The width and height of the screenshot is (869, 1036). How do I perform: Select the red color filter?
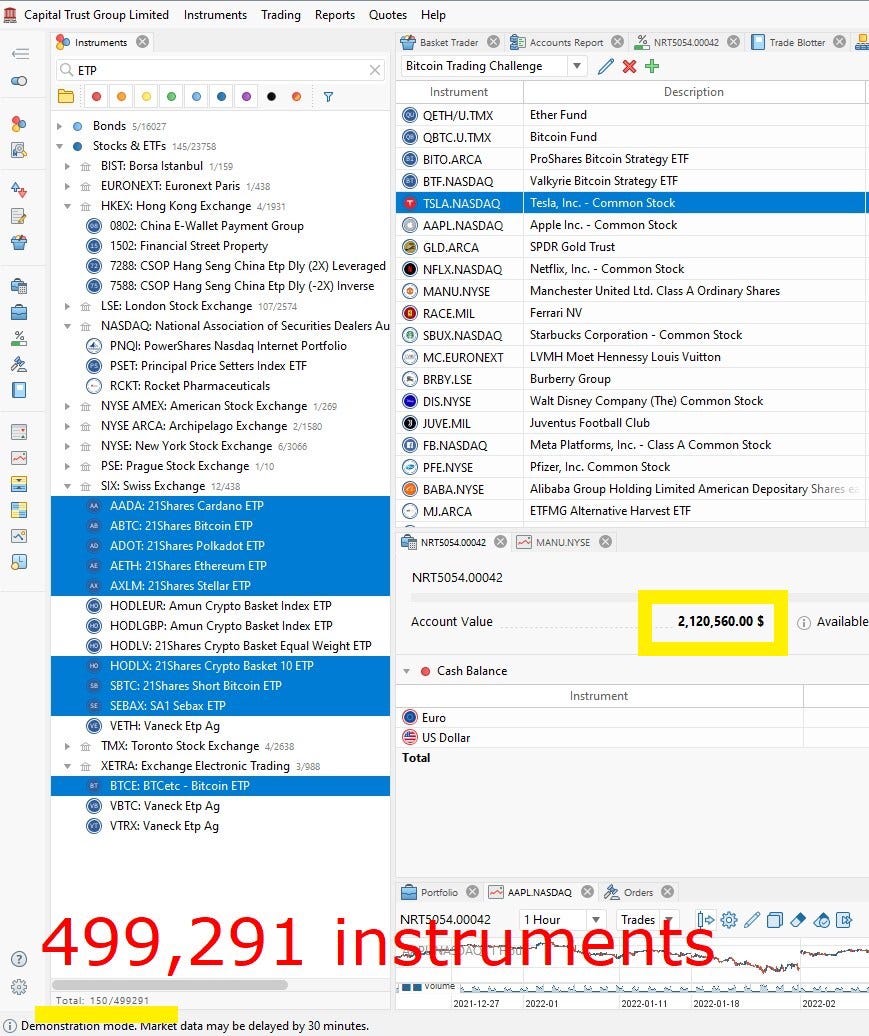[x=96, y=96]
